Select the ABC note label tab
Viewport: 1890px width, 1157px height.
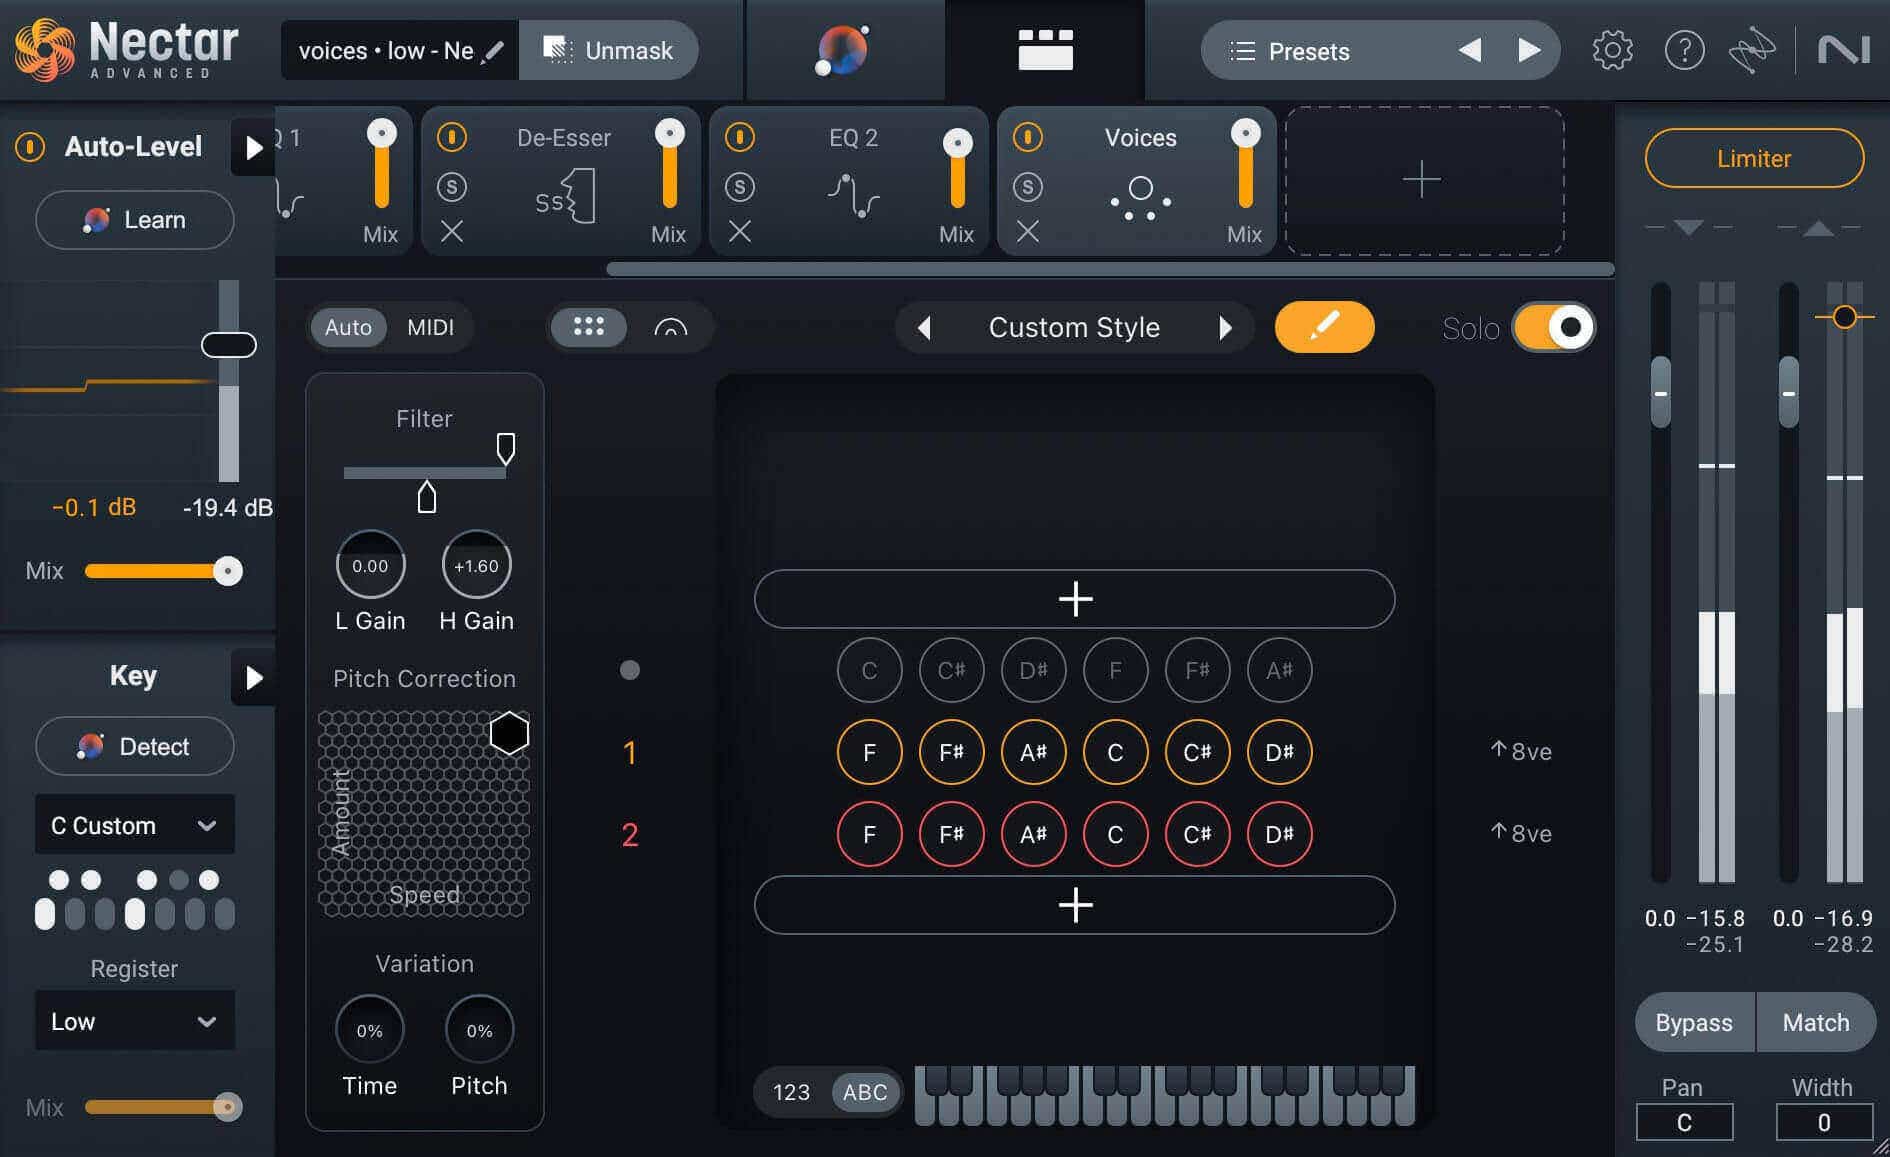click(x=865, y=1092)
